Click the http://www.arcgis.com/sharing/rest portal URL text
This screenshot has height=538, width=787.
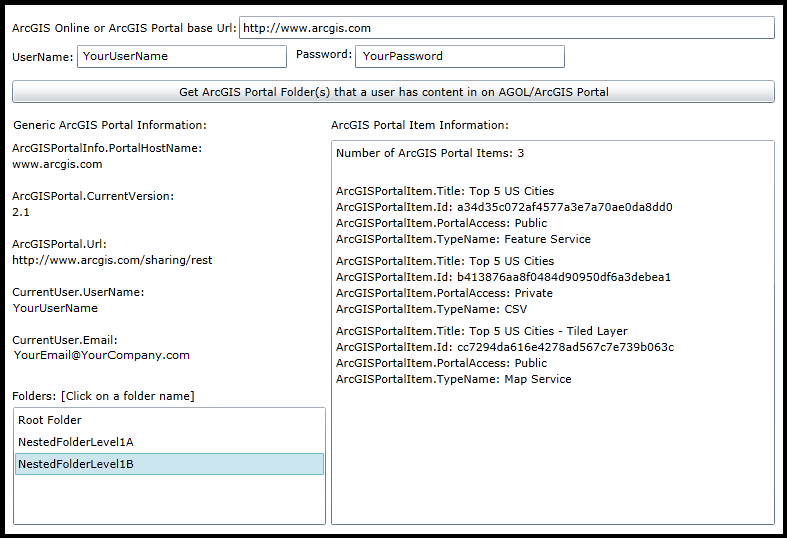tap(112, 260)
